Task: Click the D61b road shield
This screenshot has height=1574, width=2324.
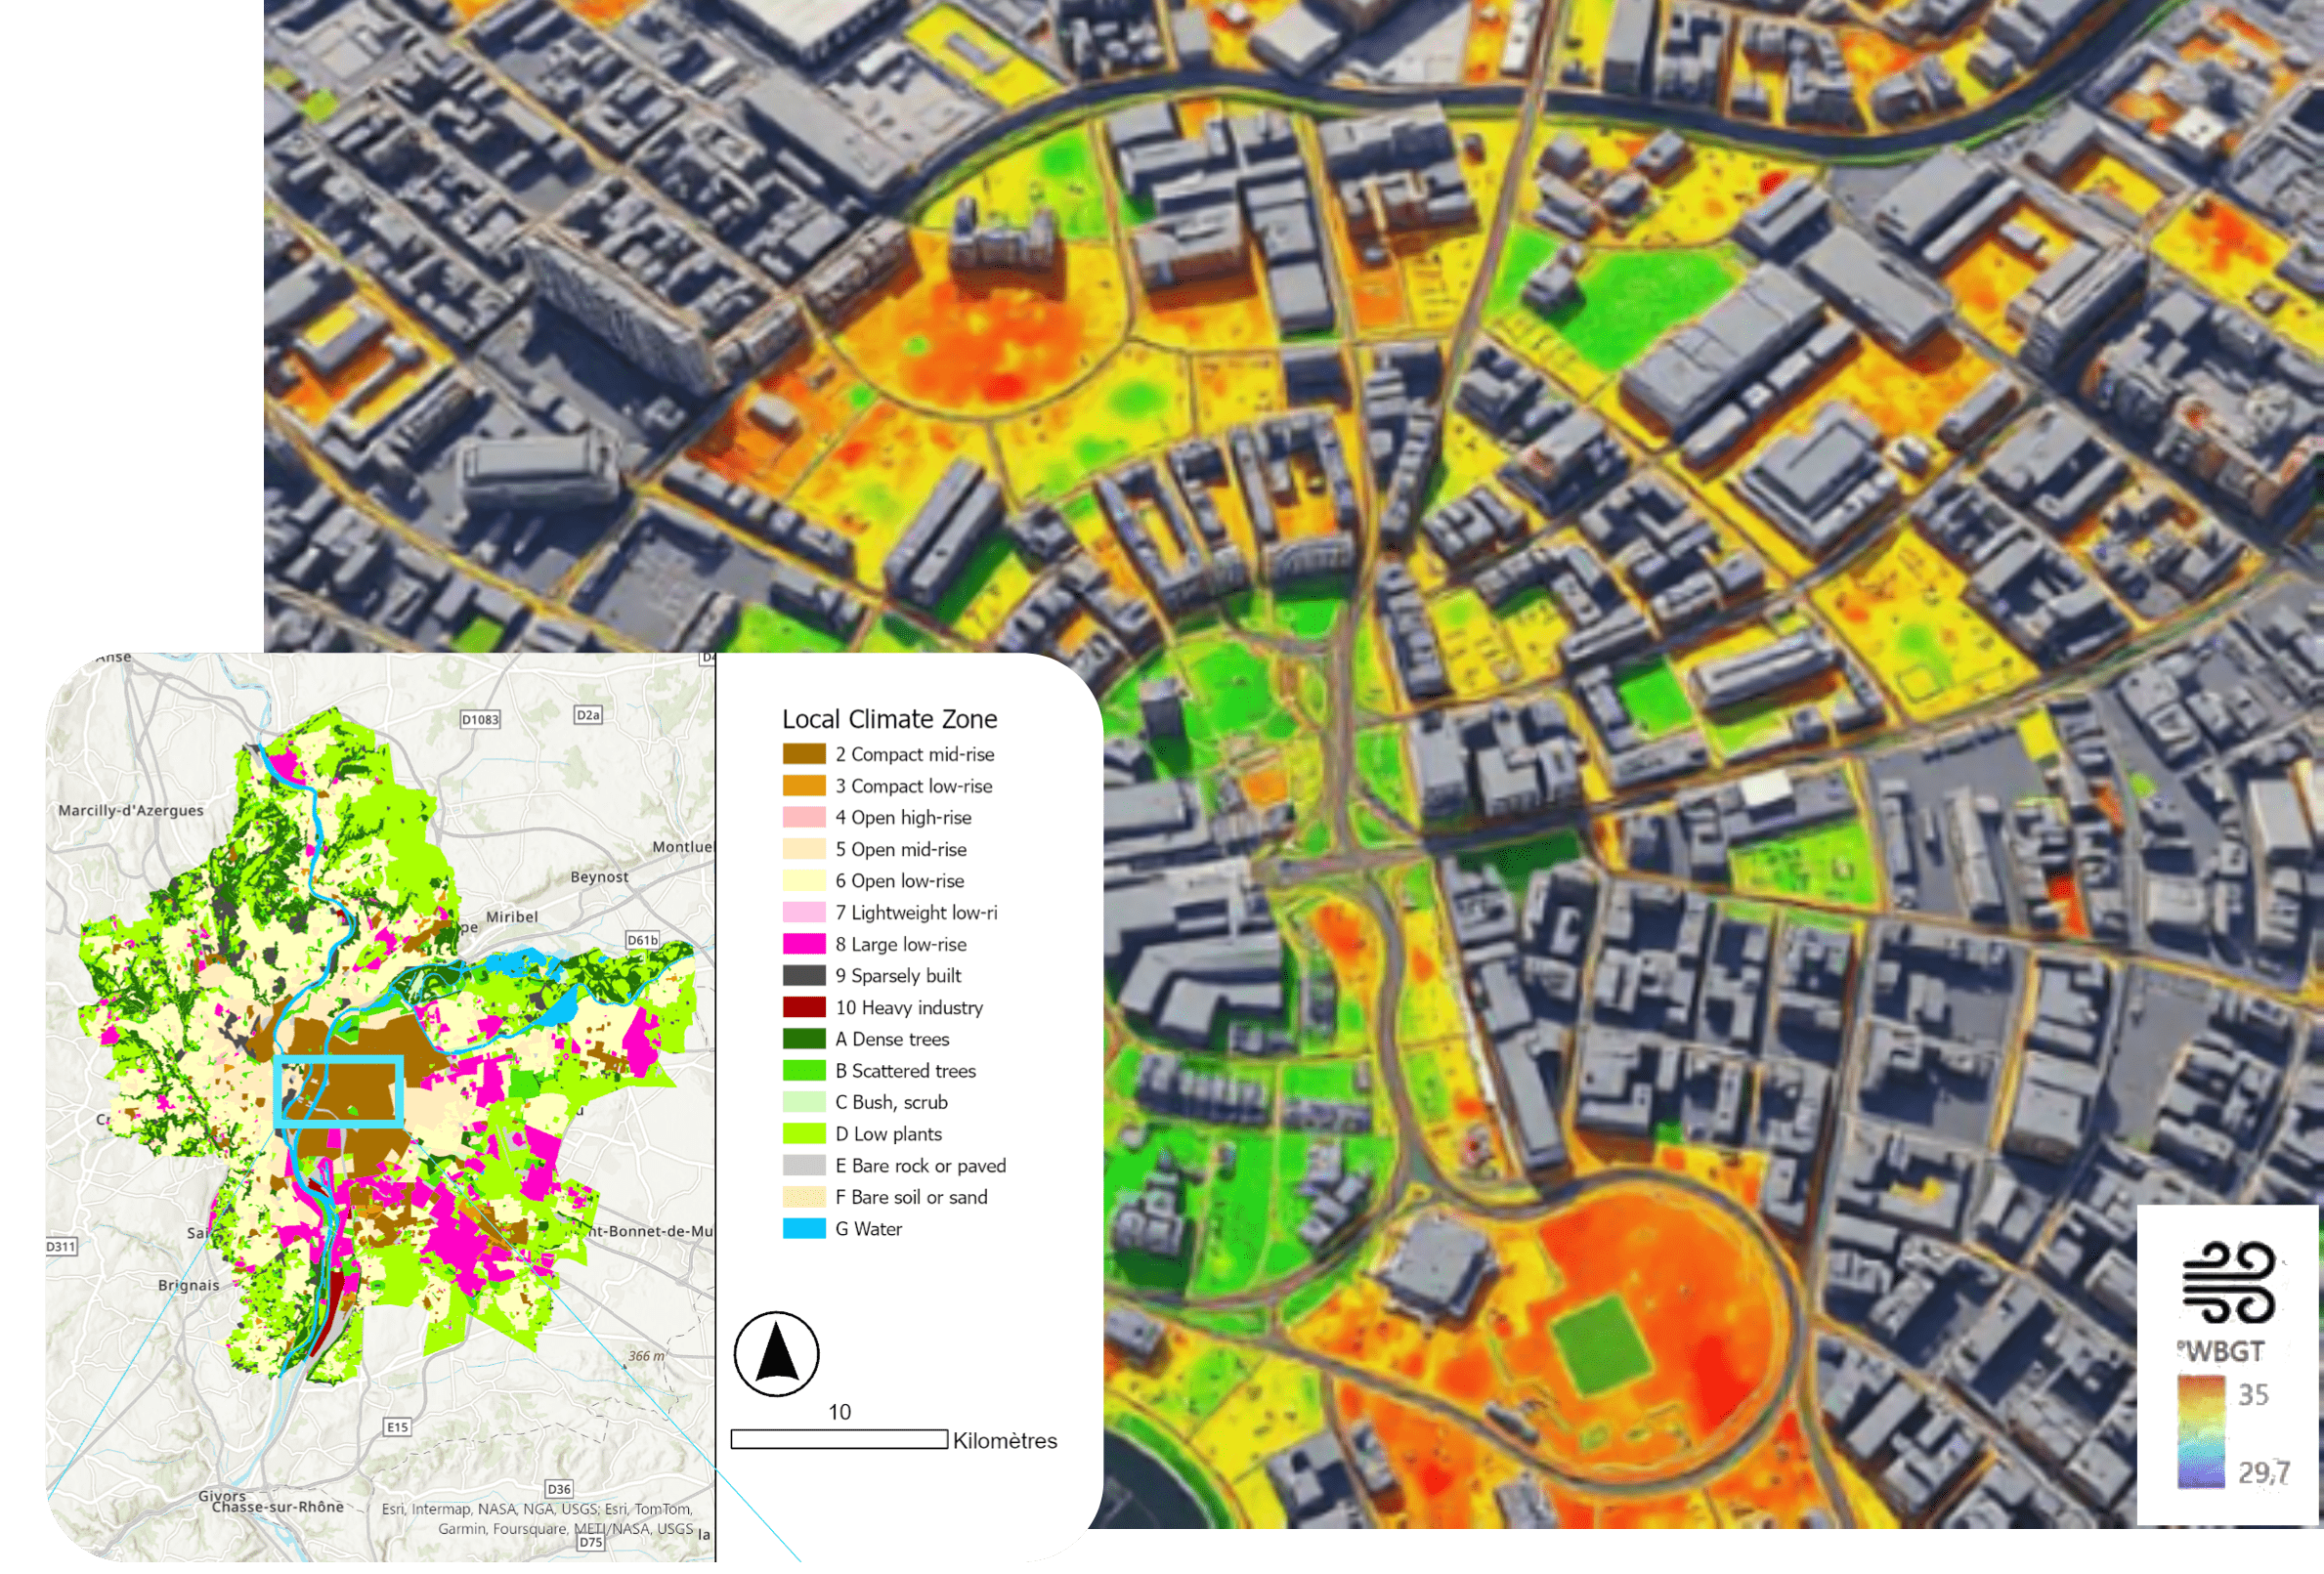Action: pos(642,940)
